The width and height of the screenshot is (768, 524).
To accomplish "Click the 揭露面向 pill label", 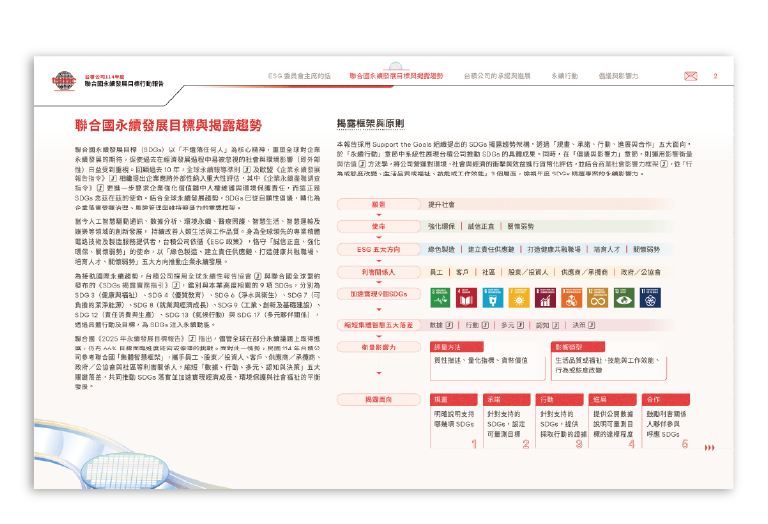I will 378,400.
